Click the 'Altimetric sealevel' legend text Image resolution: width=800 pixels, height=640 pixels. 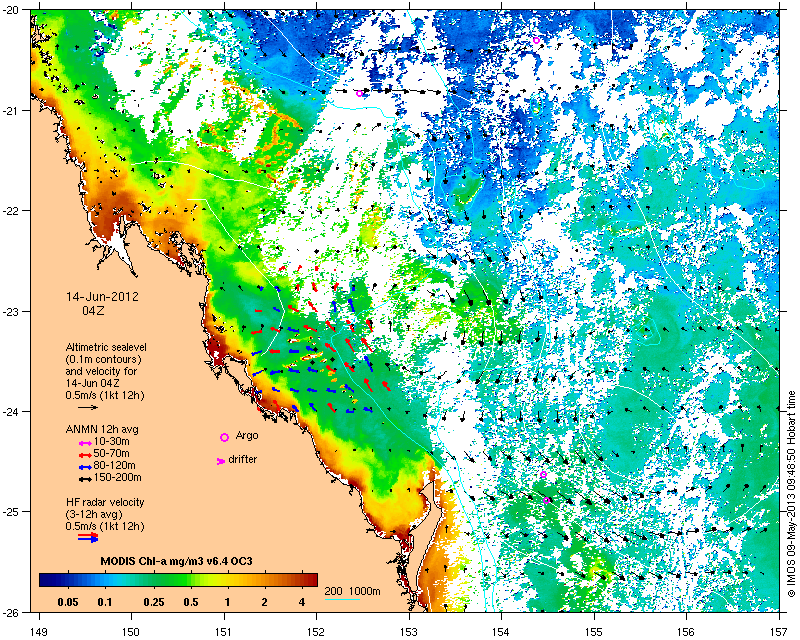tap(106, 347)
